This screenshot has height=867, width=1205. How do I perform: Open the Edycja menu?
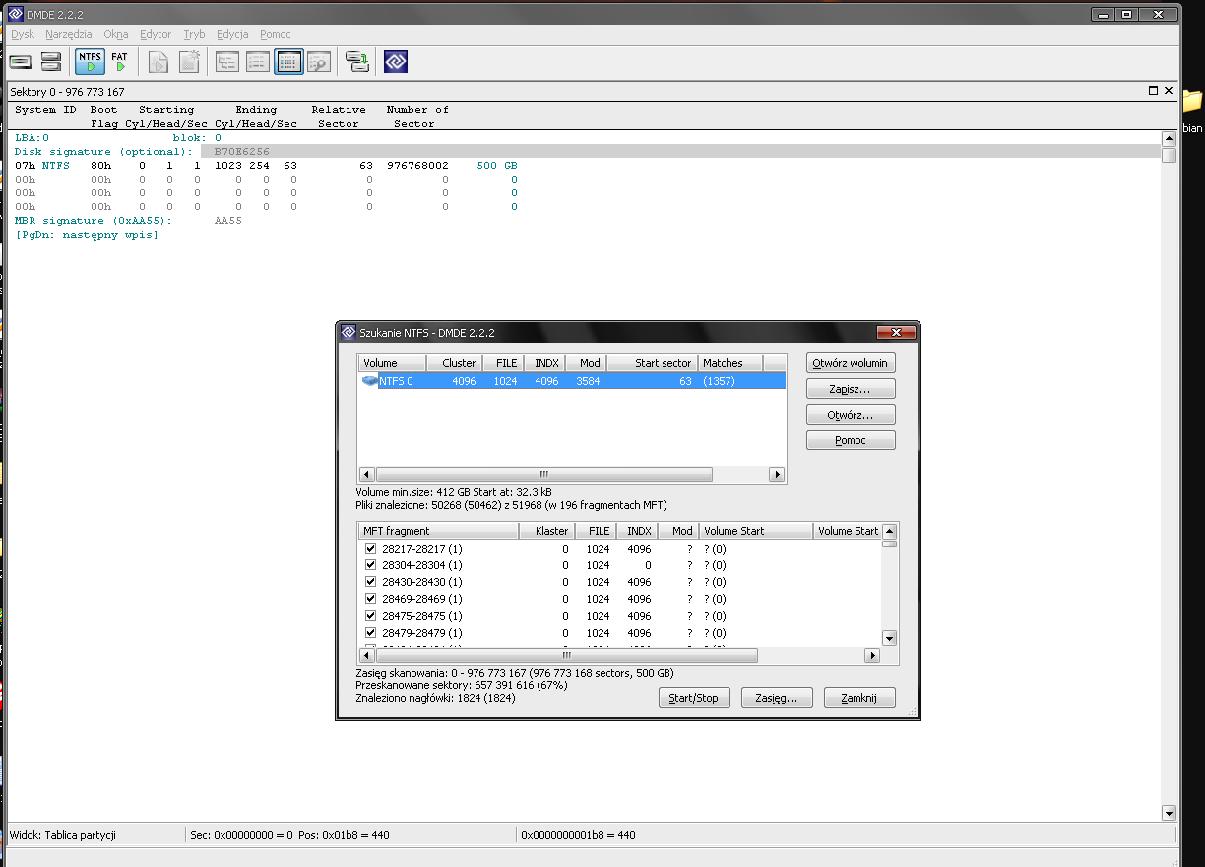(233, 34)
